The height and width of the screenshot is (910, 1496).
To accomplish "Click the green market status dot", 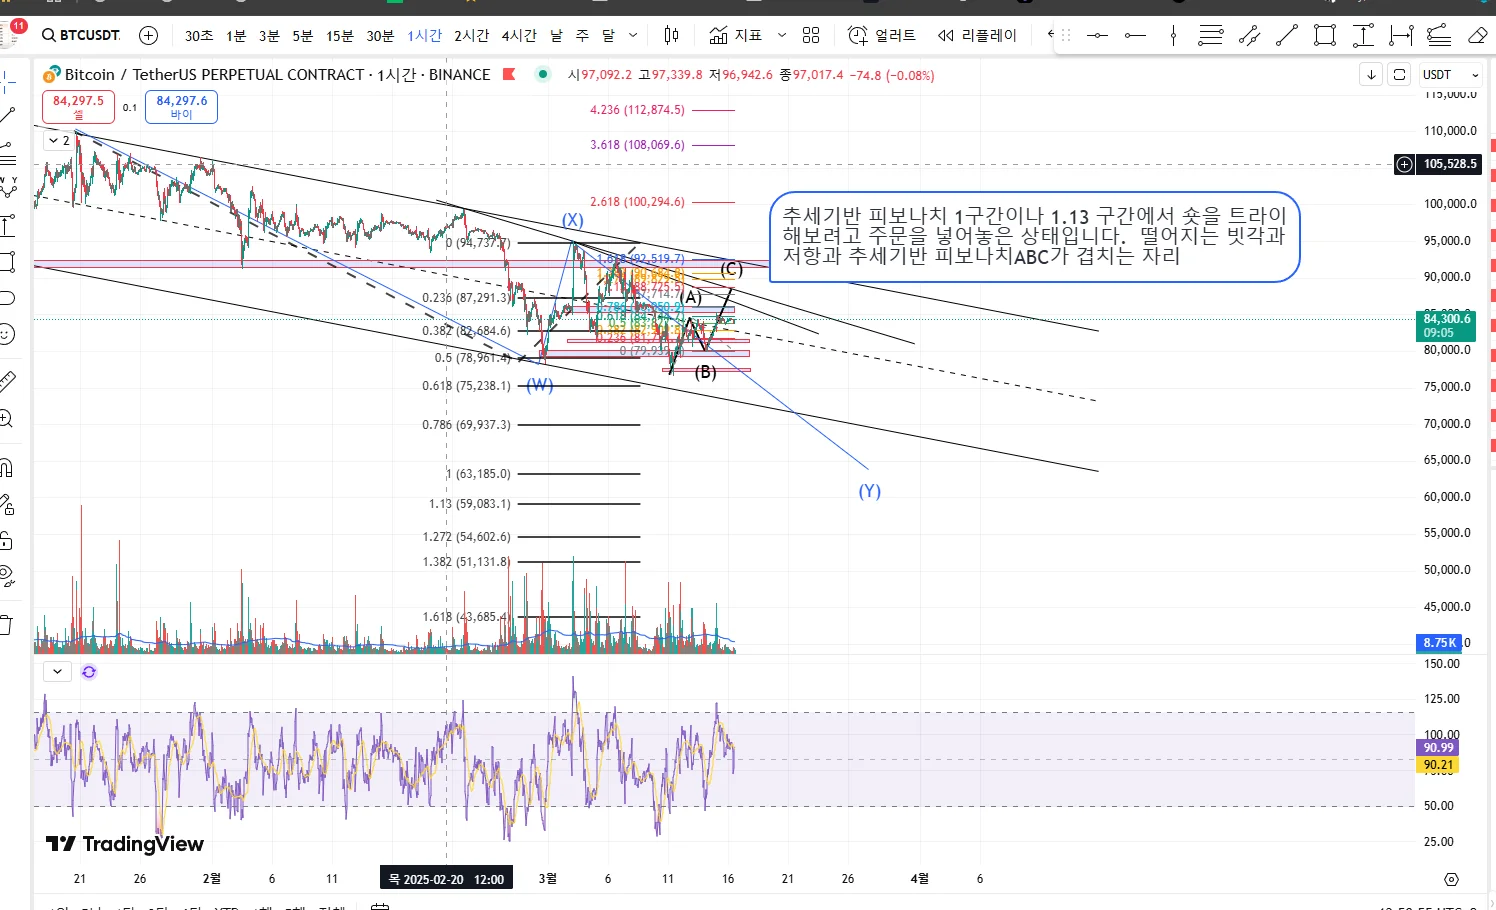I will pyautogui.click(x=542, y=74).
